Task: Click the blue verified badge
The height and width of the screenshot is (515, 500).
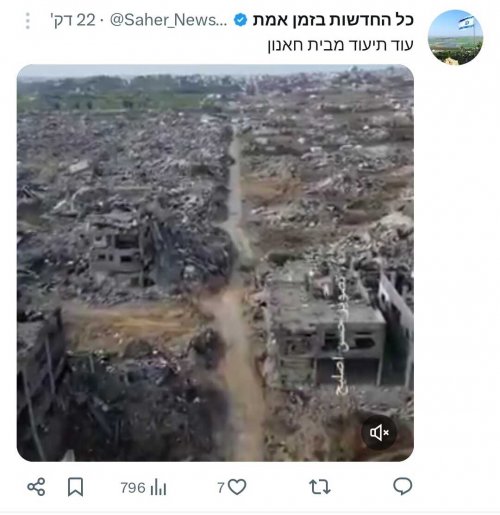Action: [x=240, y=20]
